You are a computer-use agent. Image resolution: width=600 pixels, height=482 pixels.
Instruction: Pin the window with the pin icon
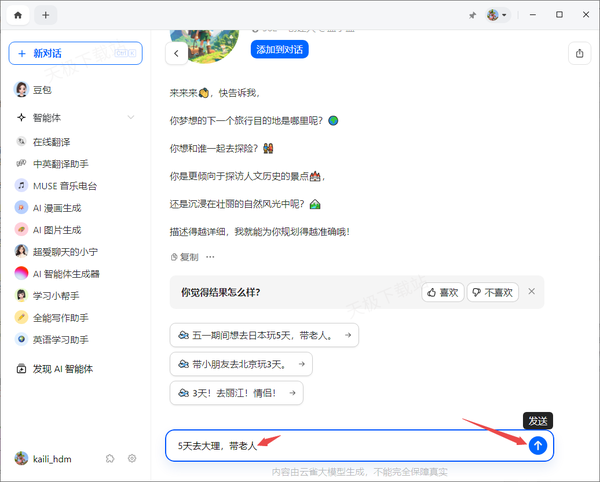tap(472, 15)
